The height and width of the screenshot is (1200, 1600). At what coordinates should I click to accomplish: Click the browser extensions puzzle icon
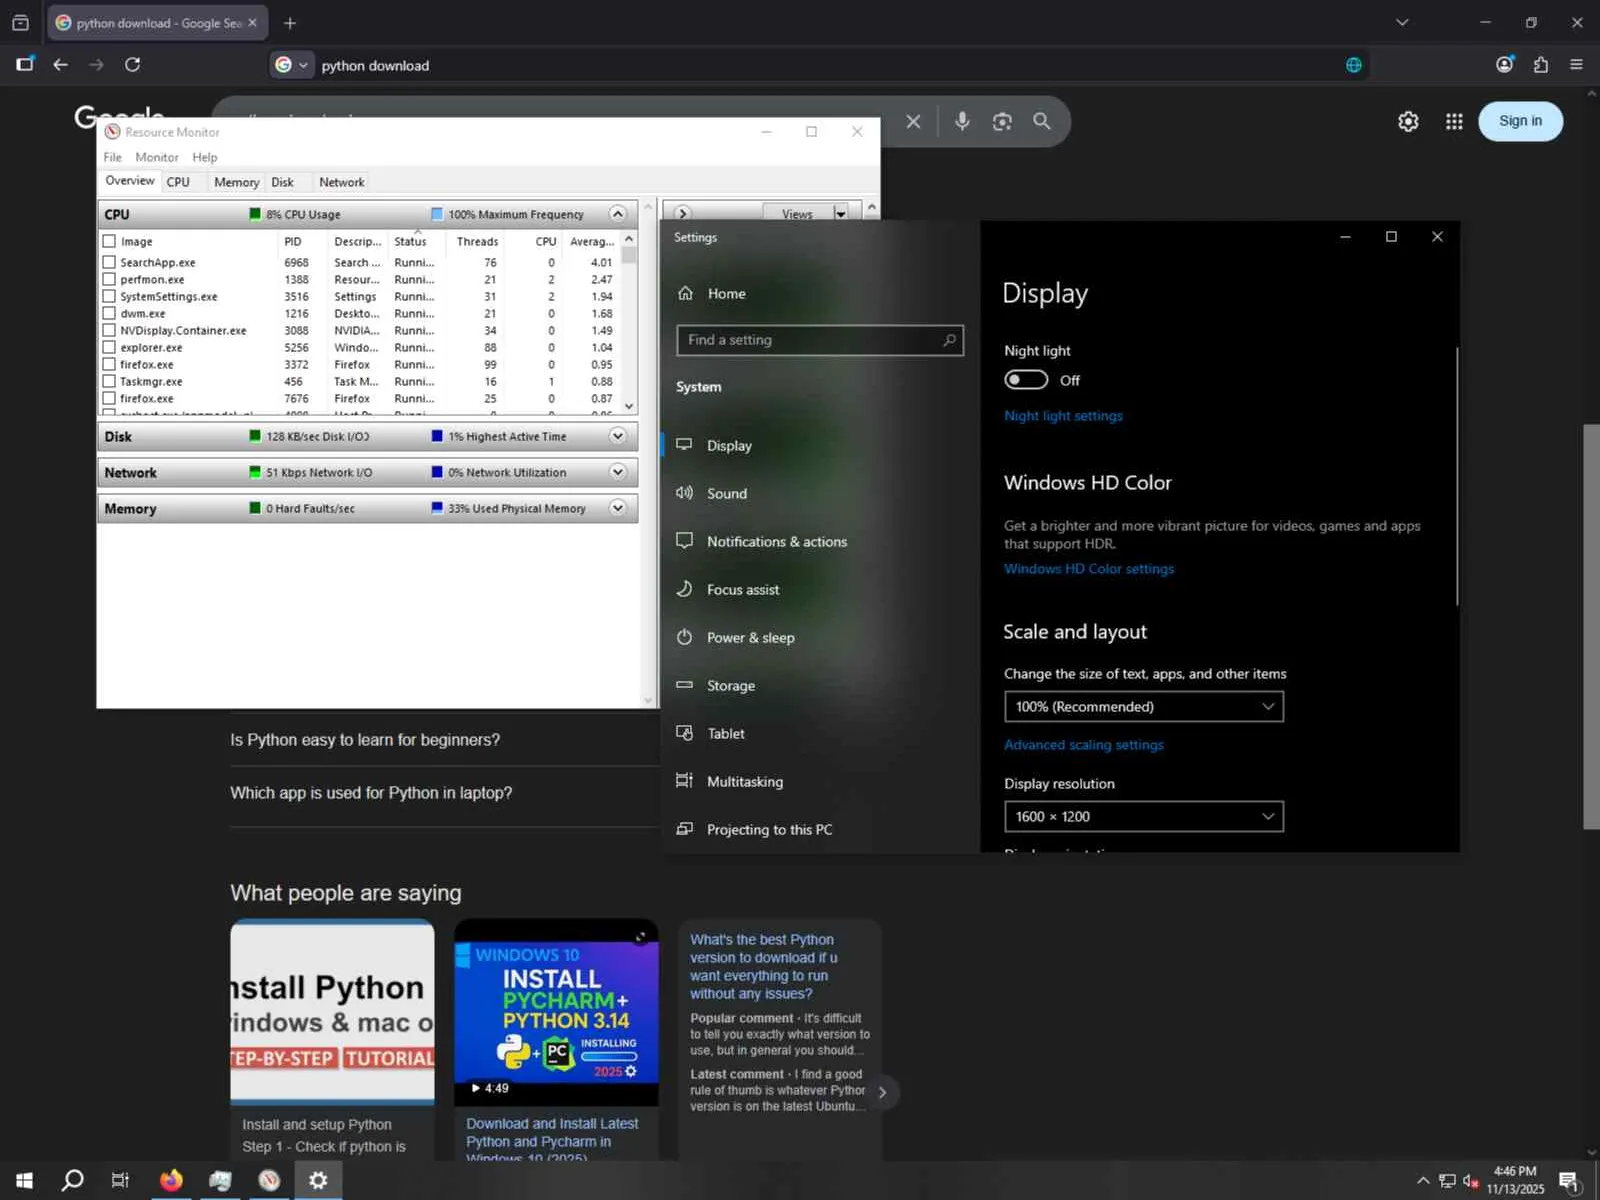pyautogui.click(x=1541, y=65)
